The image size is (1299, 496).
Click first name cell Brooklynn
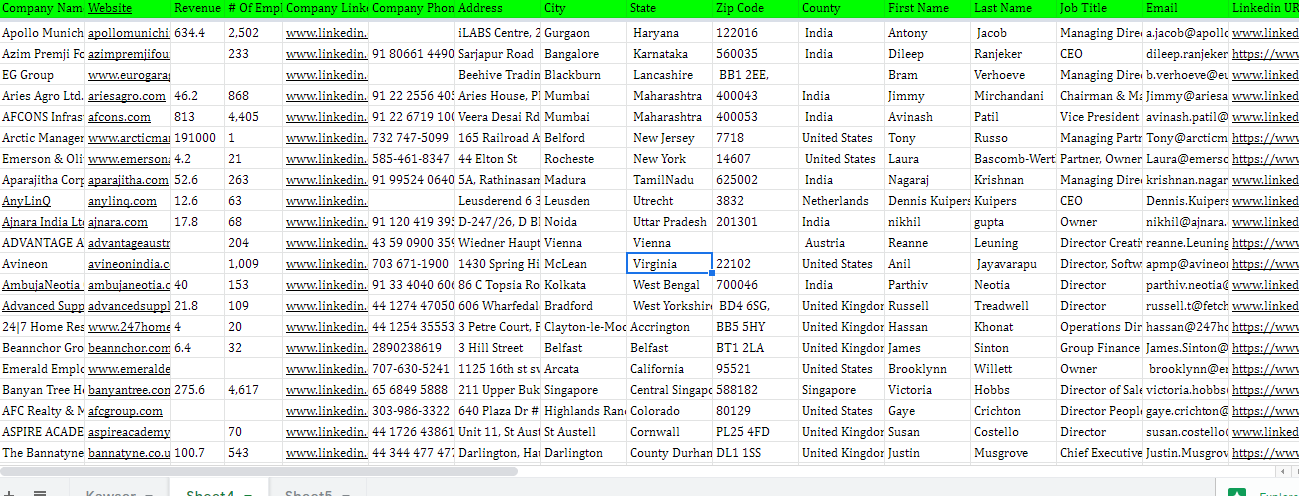click(927, 369)
